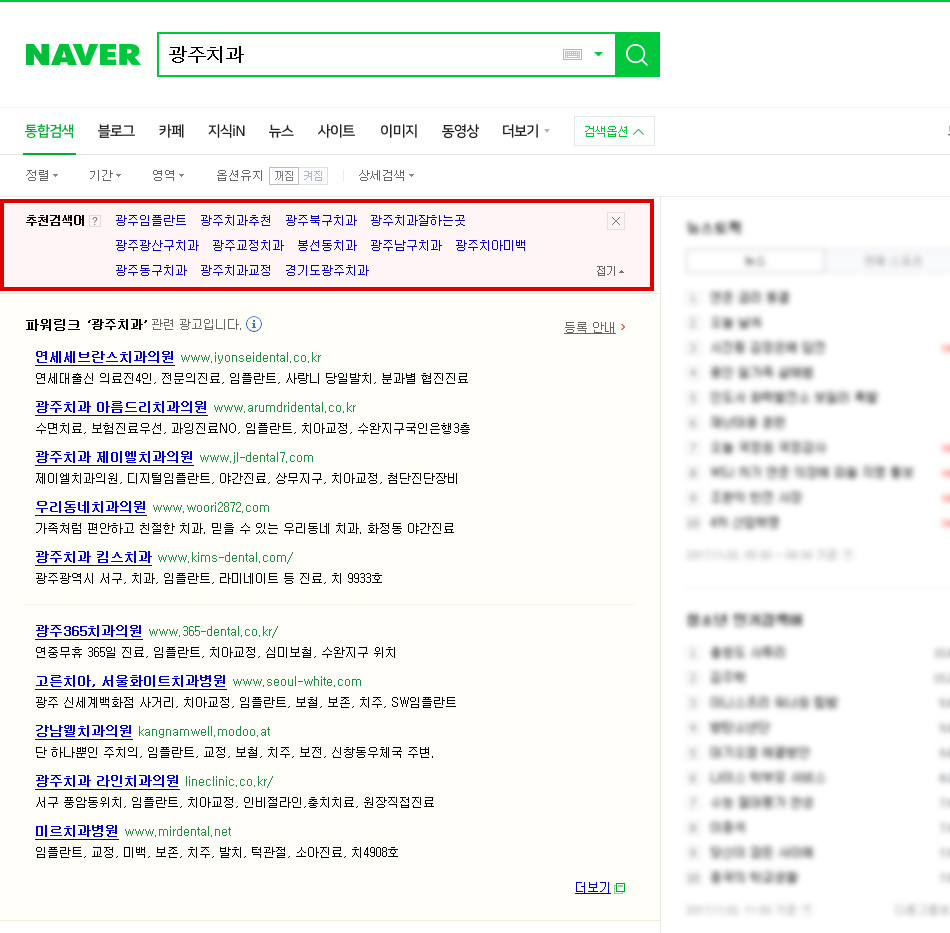The image size is (950, 933).
Task: Turn on 옵션유지 by clicking 켜짐
Action: point(312,175)
